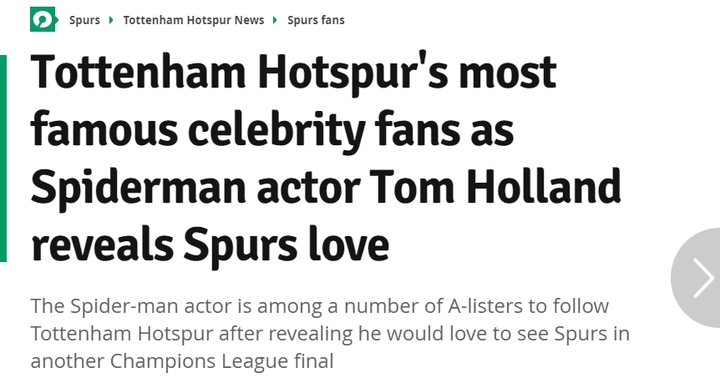Click 'Tom Holland' in the headline
Screen dimensions: 720x388
pyautogui.click(x=495, y=186)
